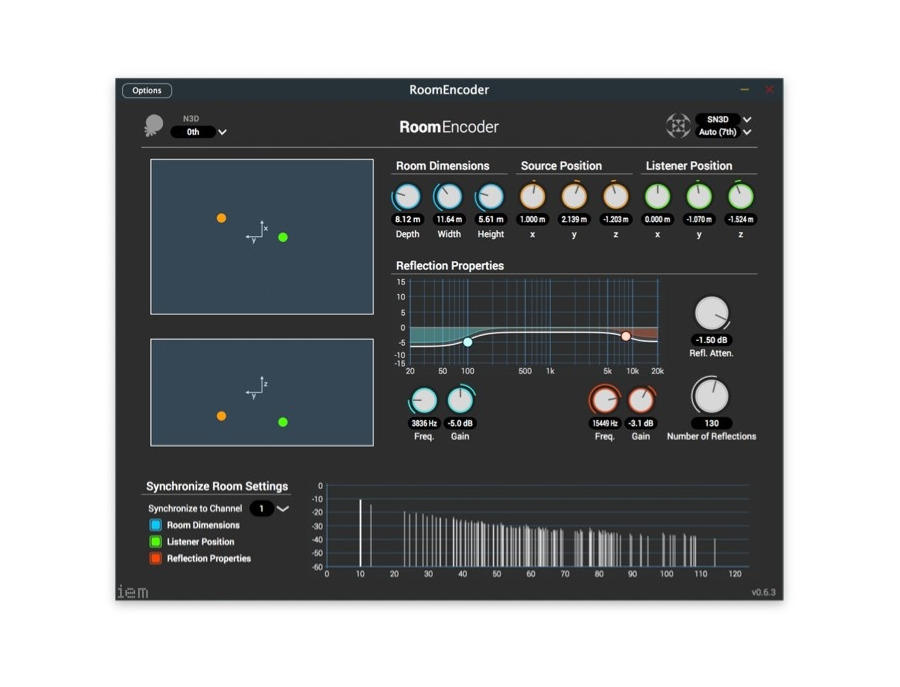Click the Source Position x knob

[x=533, y=197]
